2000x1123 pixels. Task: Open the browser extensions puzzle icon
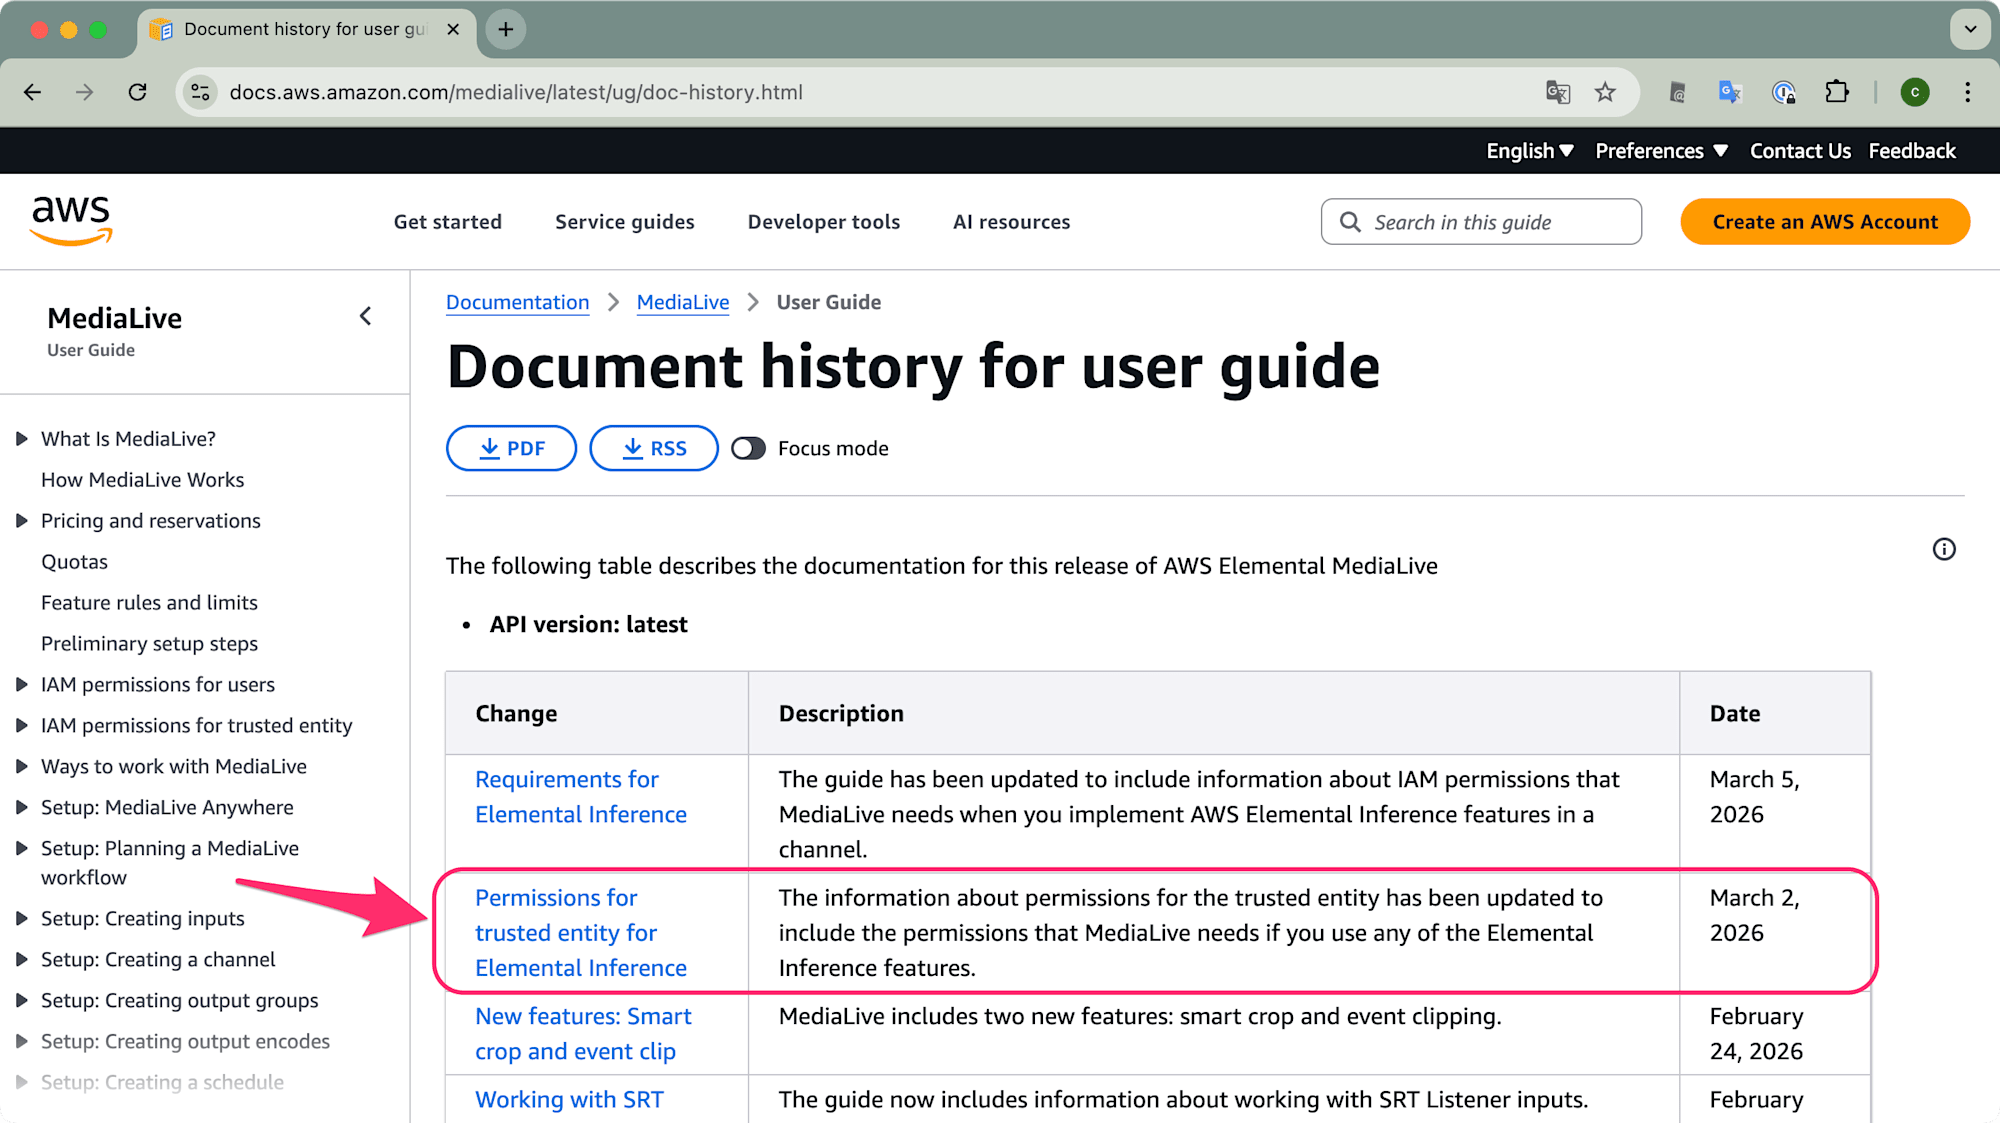coord(1837,92)
